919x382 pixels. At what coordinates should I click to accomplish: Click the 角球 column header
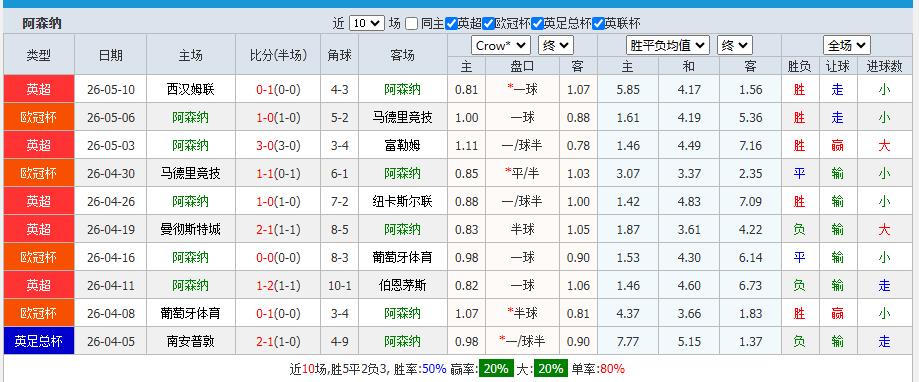(x=340, y=56)
